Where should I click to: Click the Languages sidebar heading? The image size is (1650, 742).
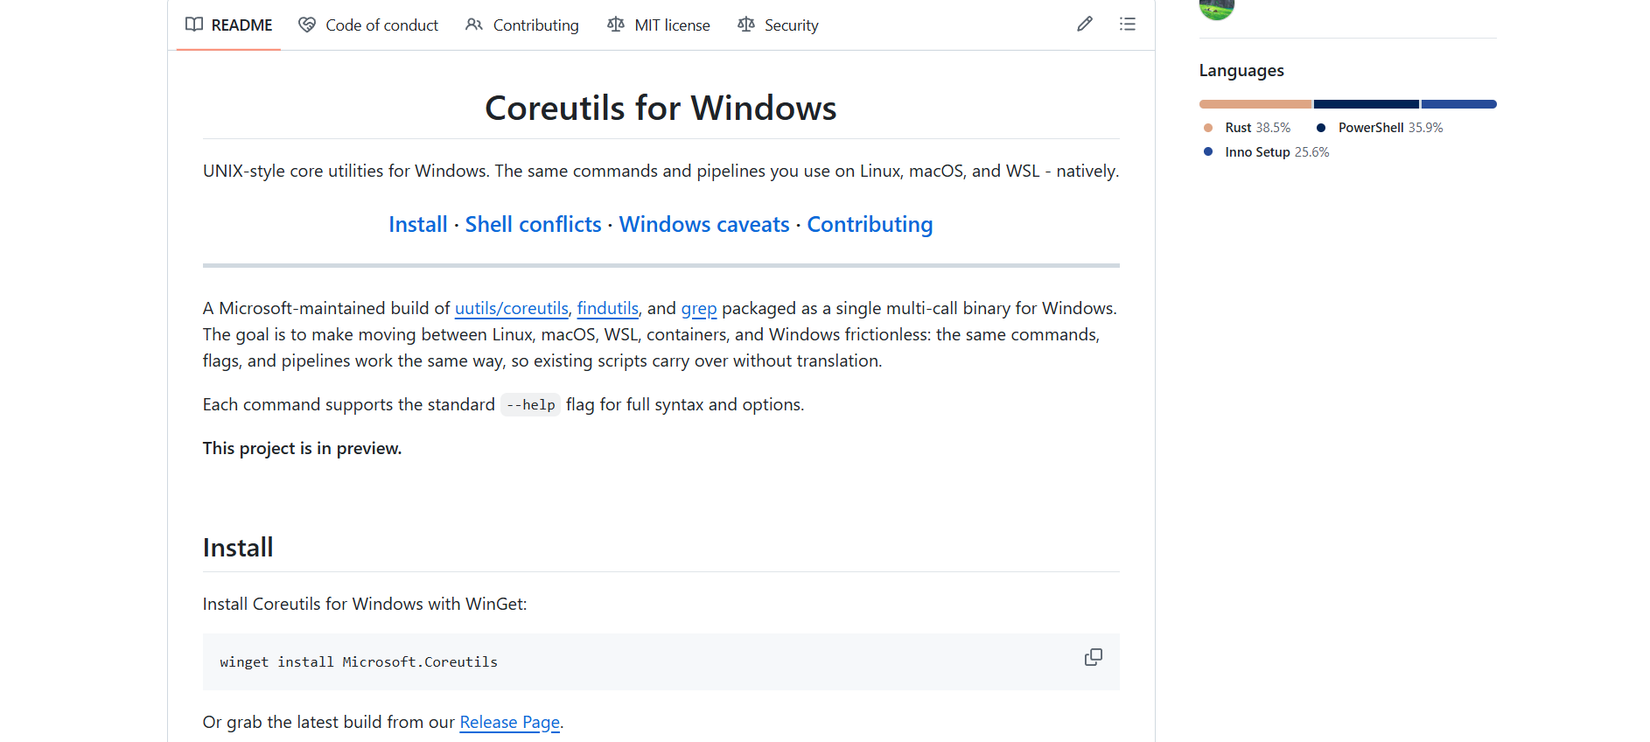(1241, 70)
